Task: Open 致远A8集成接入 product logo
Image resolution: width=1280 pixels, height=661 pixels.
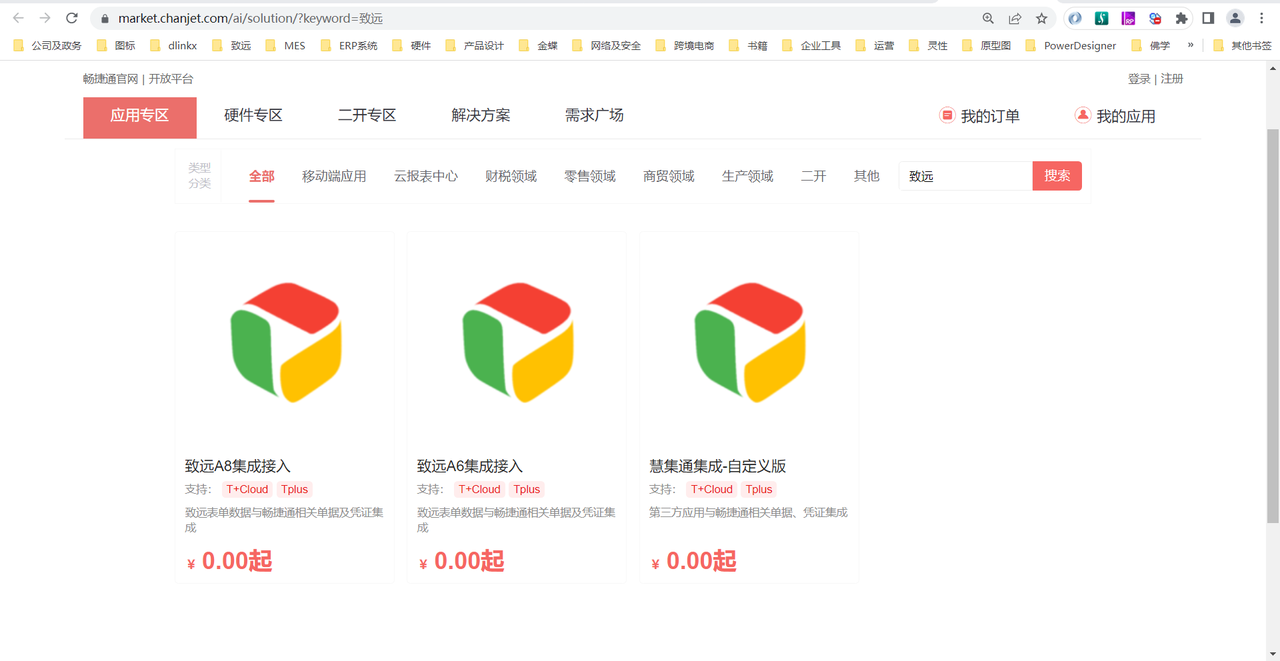Action: pyautogui.click(x=285, y=342)
